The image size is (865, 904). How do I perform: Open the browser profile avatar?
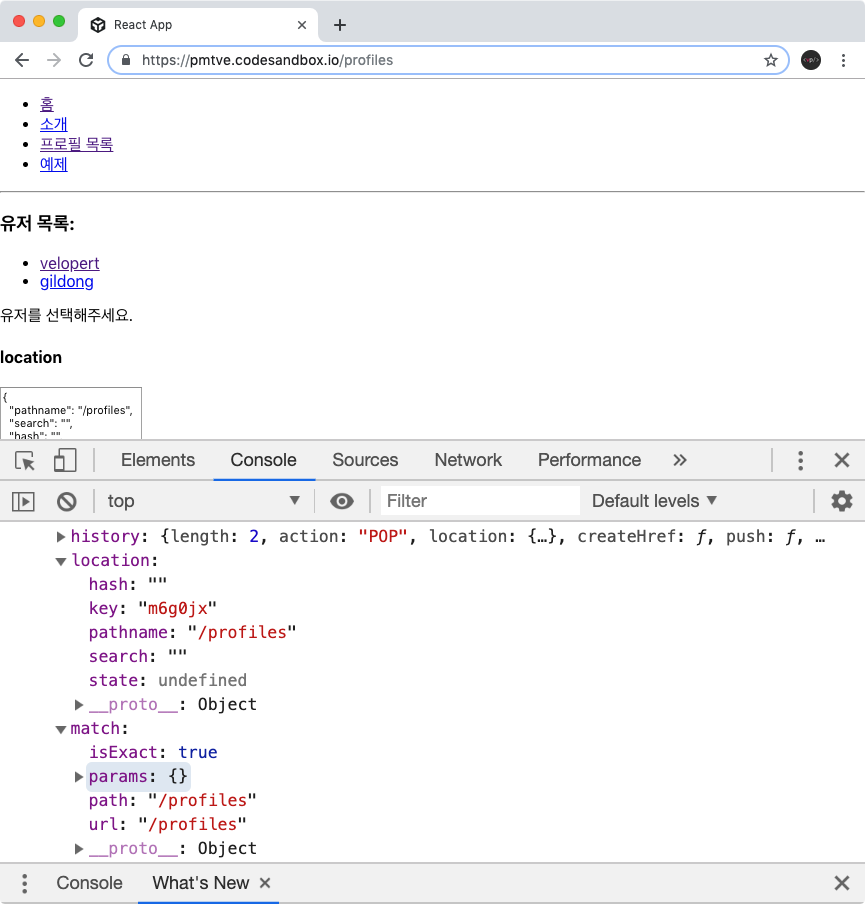pyautogui.click(x=811, y=60)
